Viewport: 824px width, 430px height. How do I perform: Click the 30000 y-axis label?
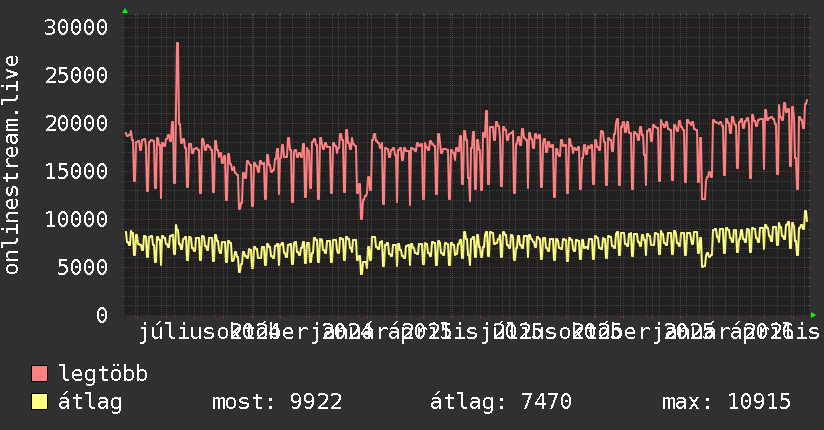76,27
